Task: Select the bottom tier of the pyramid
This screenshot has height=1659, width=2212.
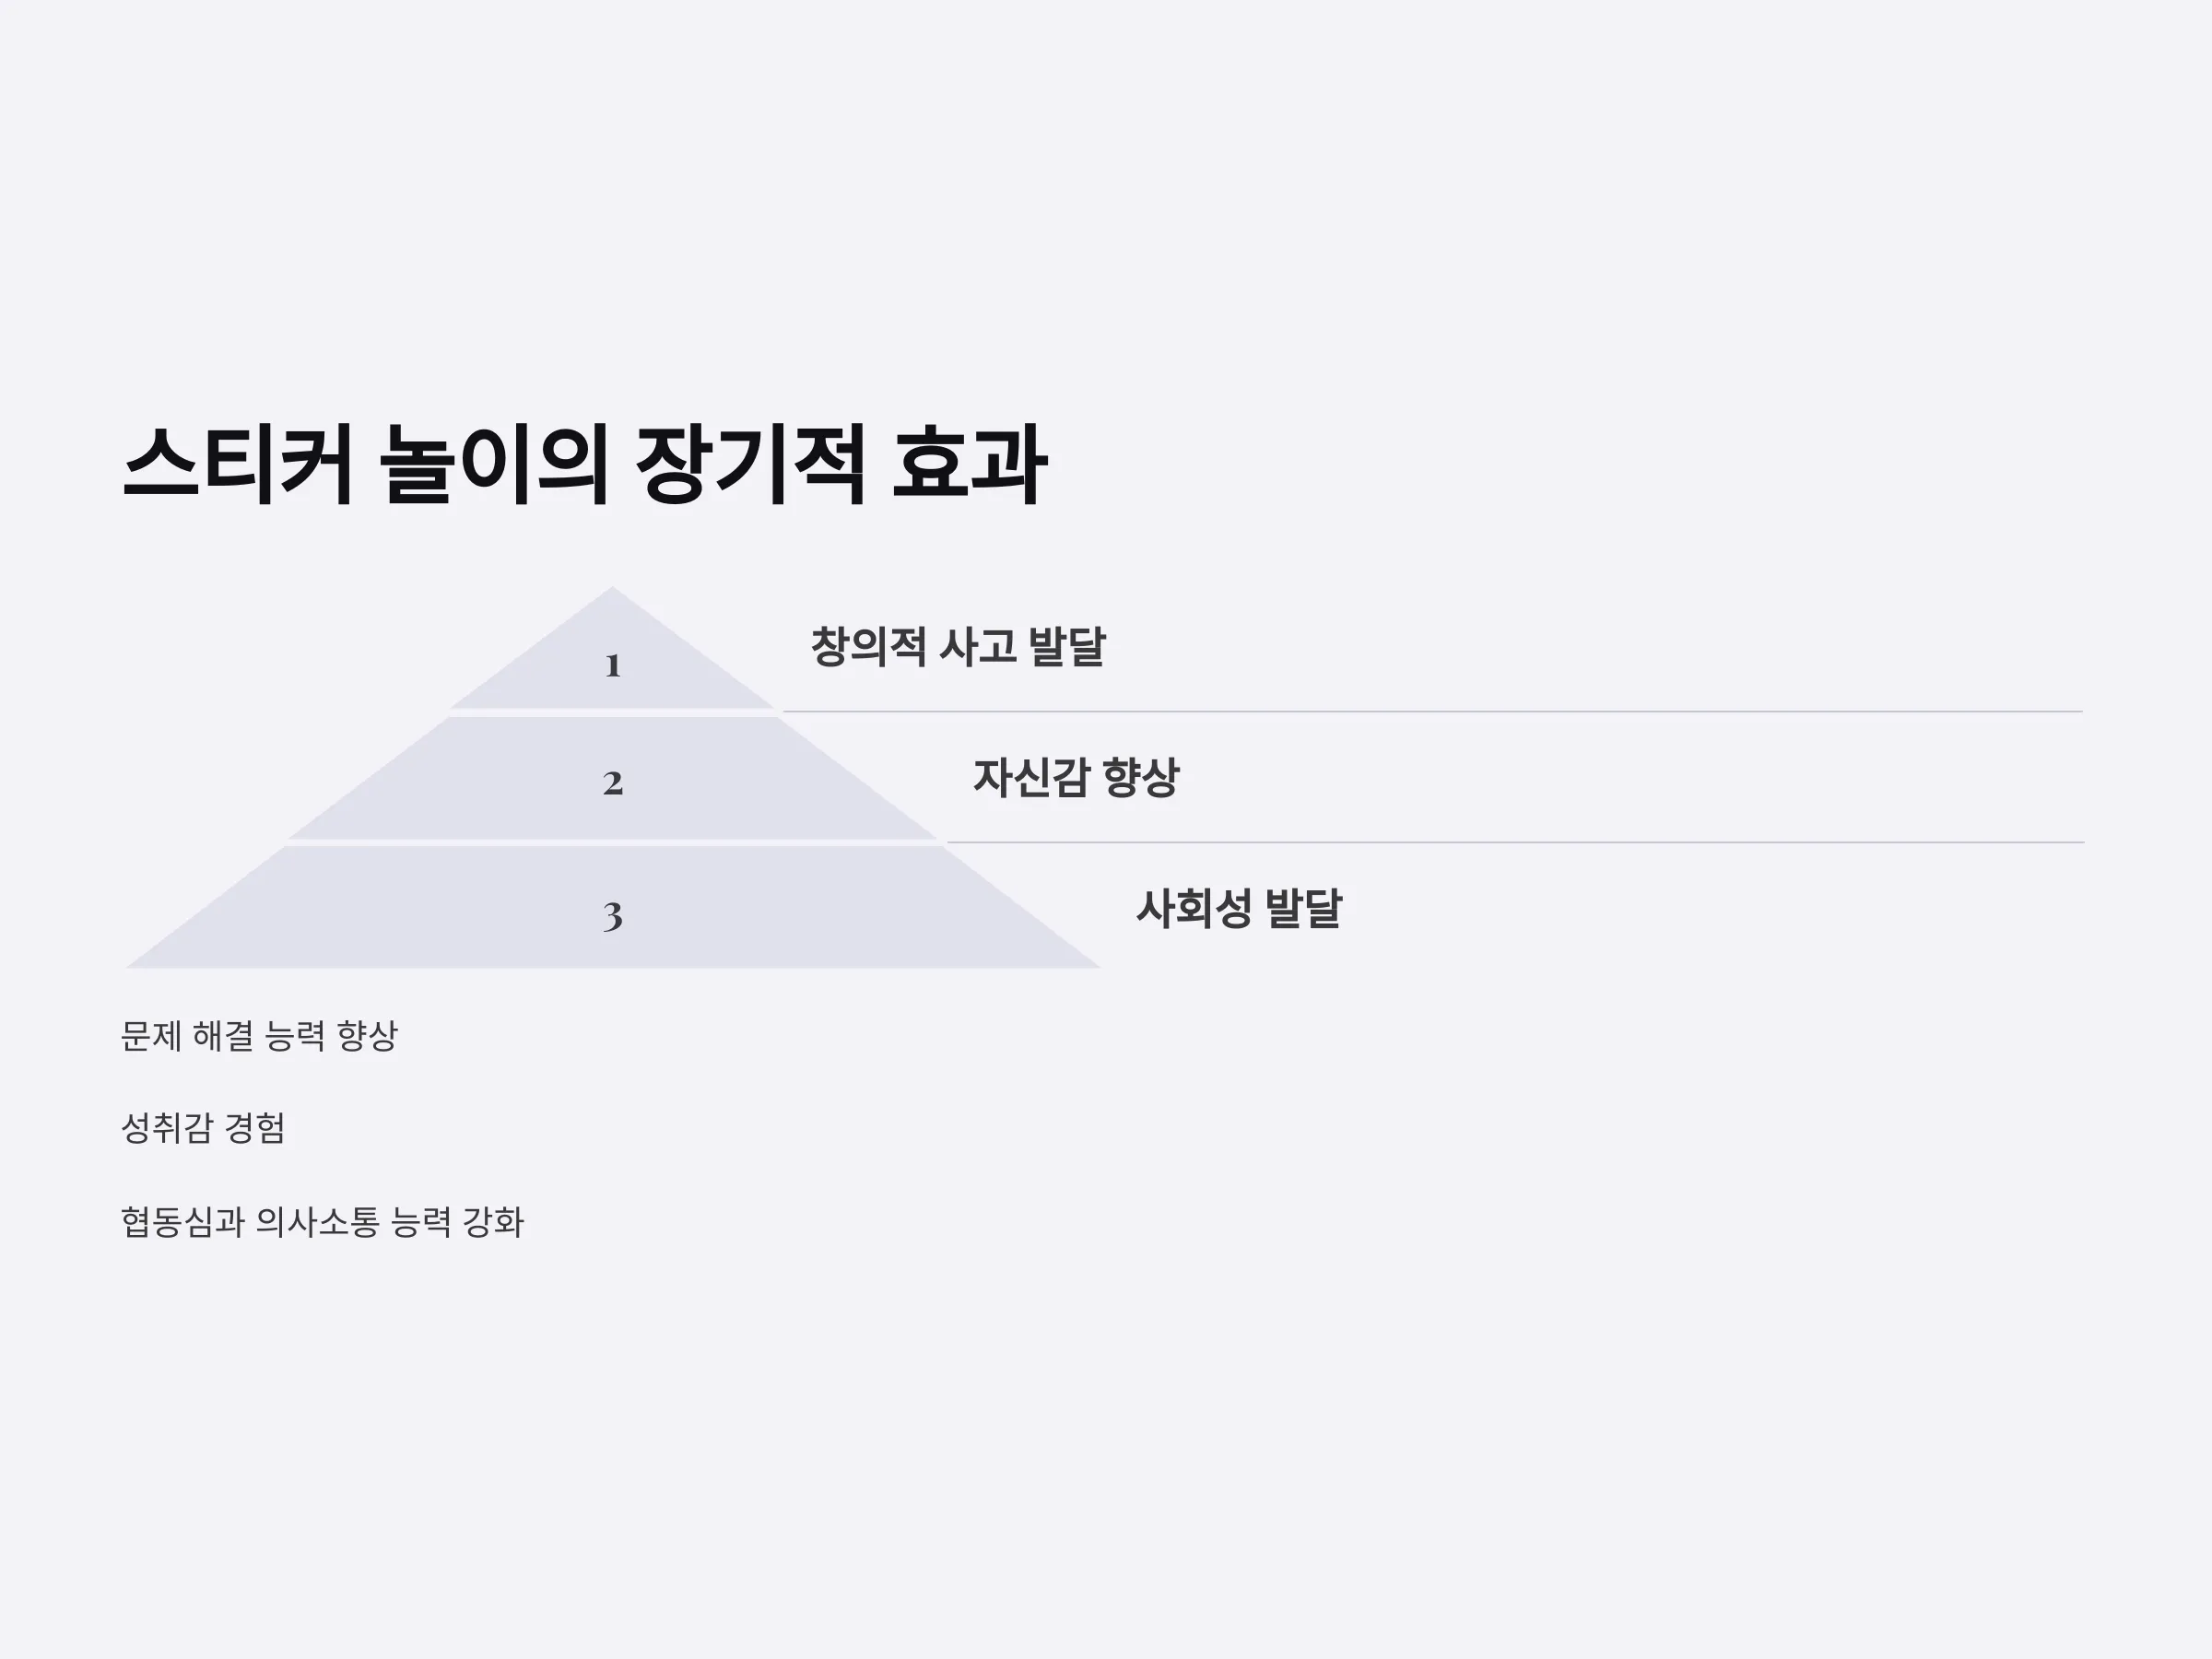Action: (612, 907)
